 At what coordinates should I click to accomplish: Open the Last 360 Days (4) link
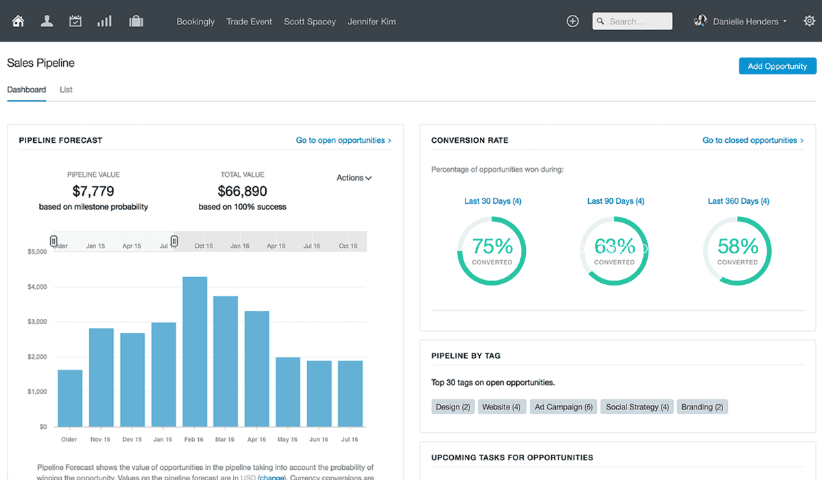click(x=739, y=201)
